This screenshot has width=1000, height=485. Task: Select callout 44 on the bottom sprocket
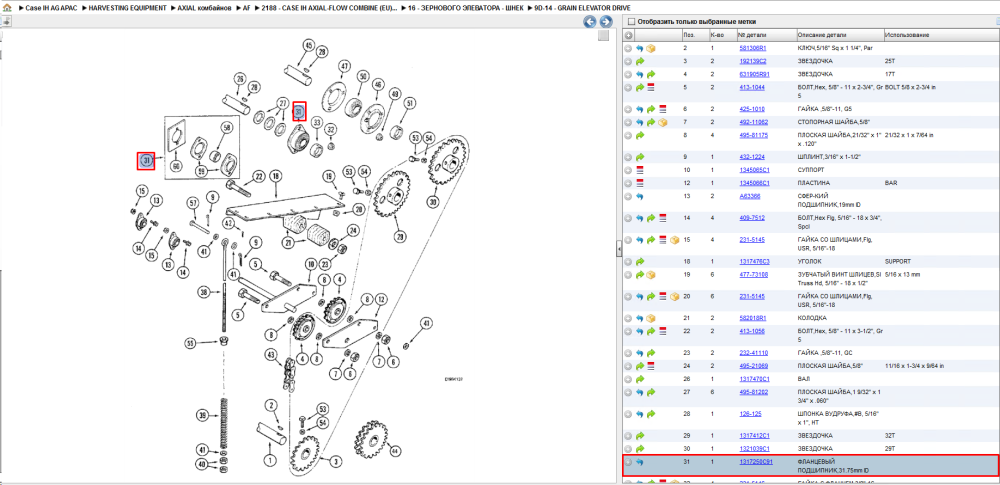[x=394, y=451]
